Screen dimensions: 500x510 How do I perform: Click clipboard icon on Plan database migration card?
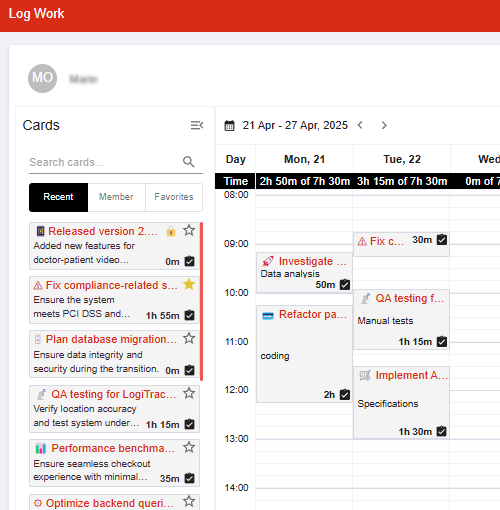click(x=189, y=370)
